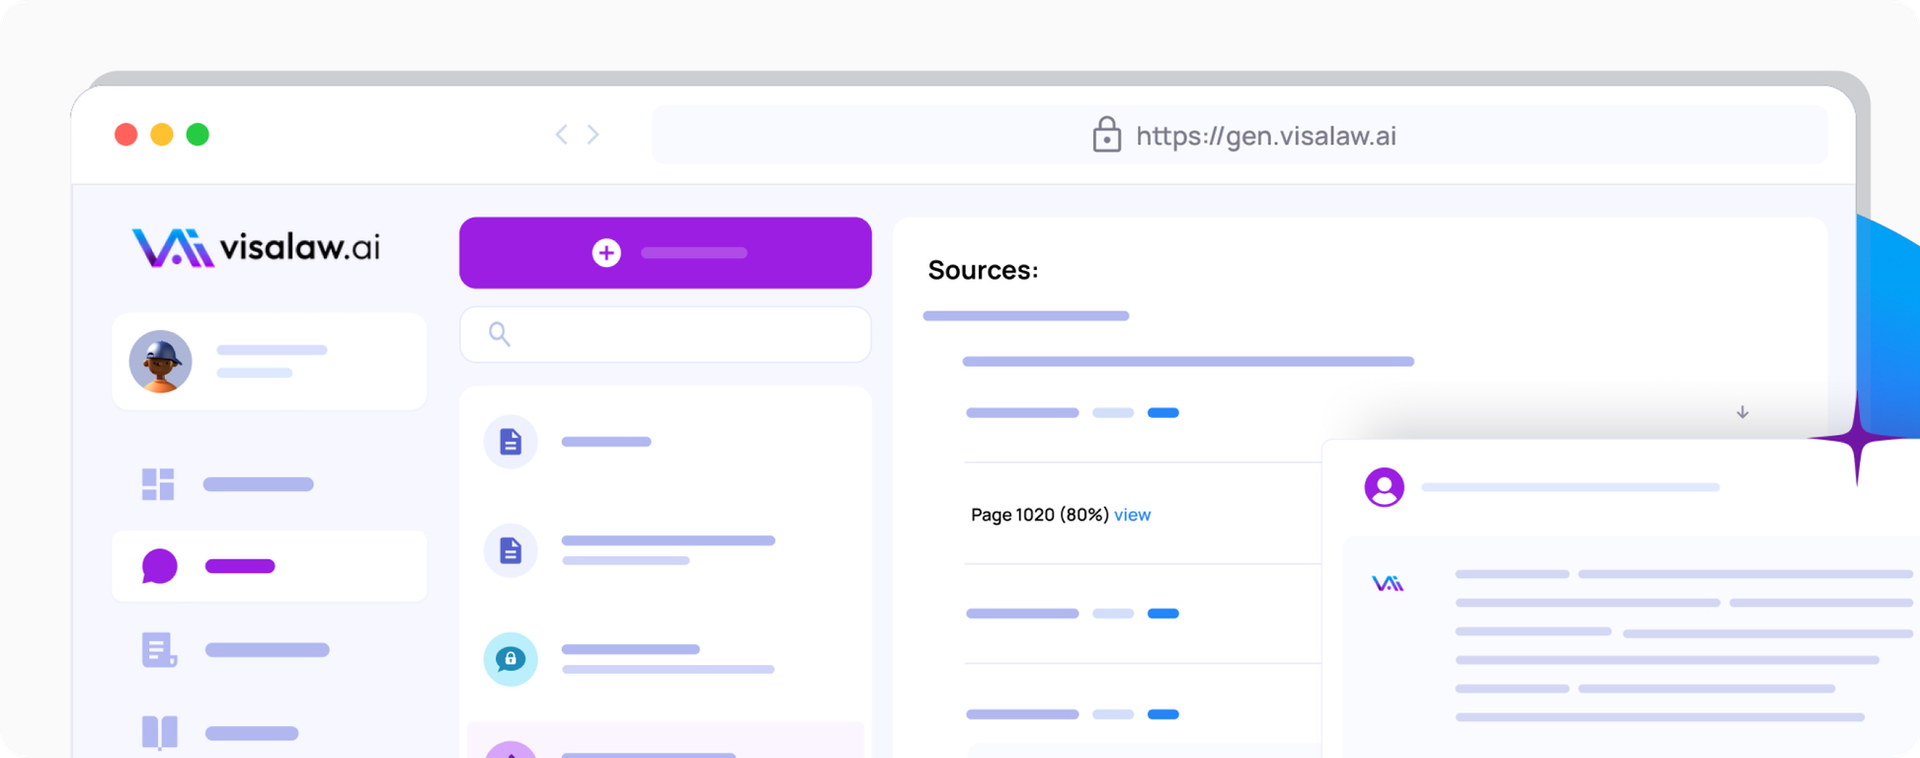Click the 'Sources:' heading
Viewport: 1920px width, 758px height.
click(x=983, y=270)
